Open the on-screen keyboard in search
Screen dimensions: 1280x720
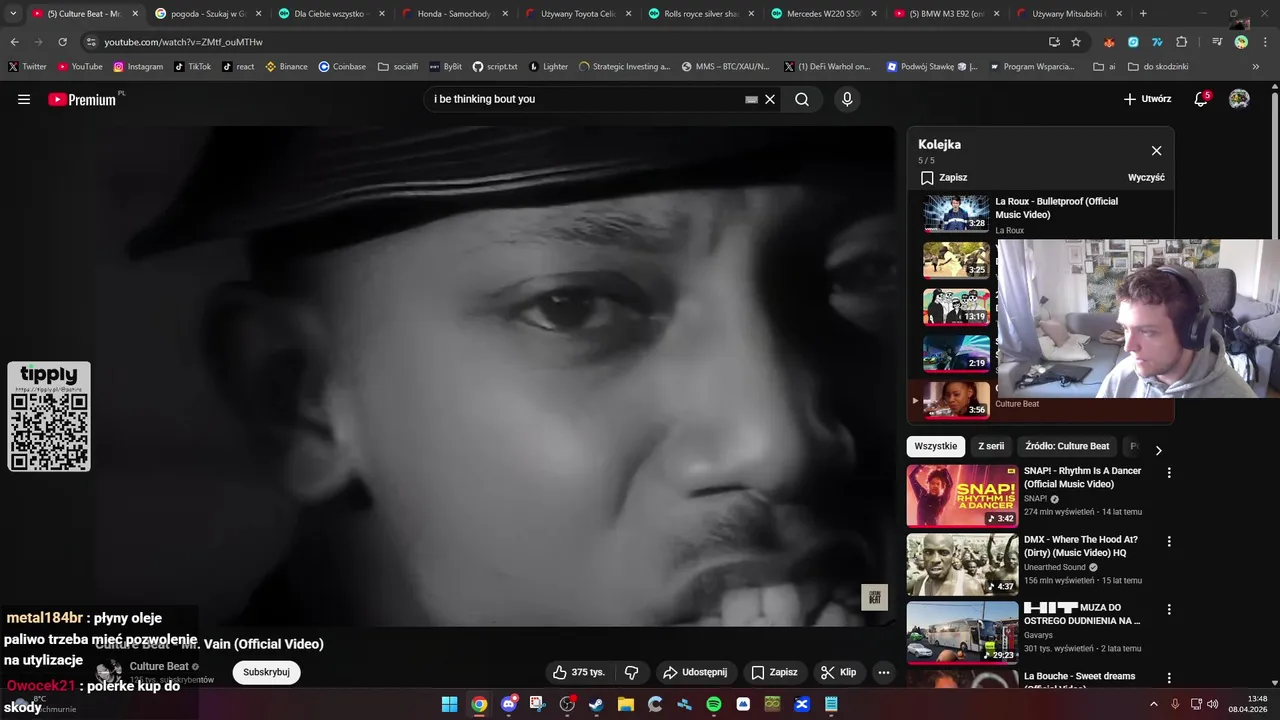tap(751, 99)
